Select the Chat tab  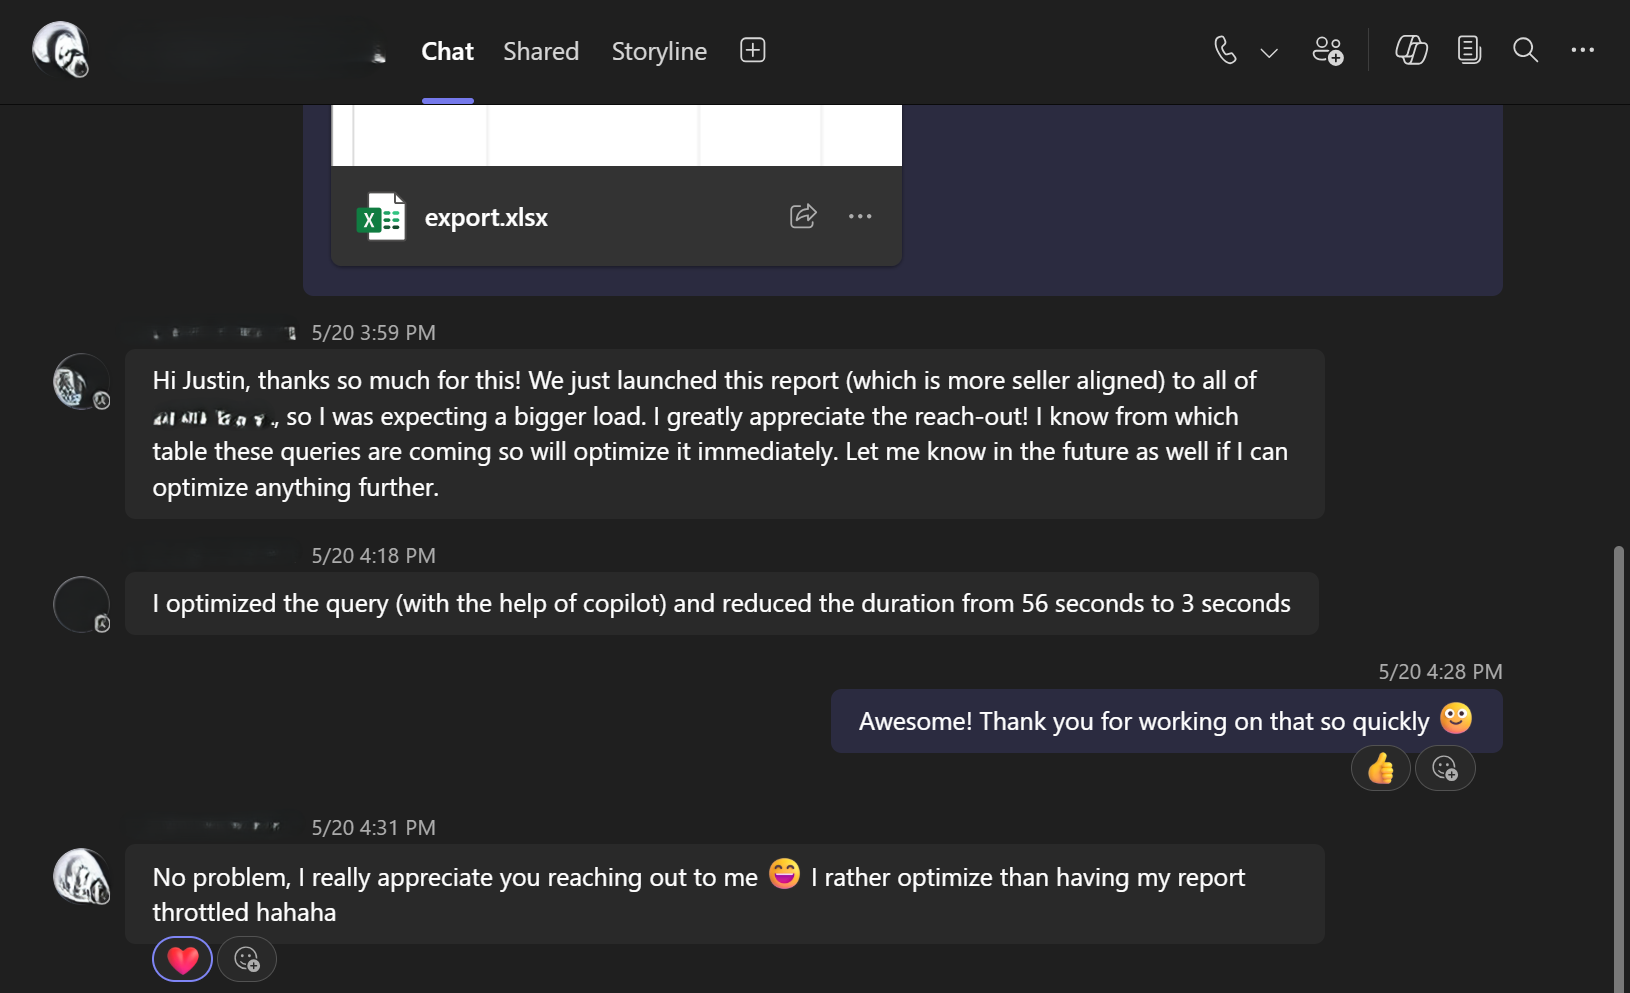[447, 51]
